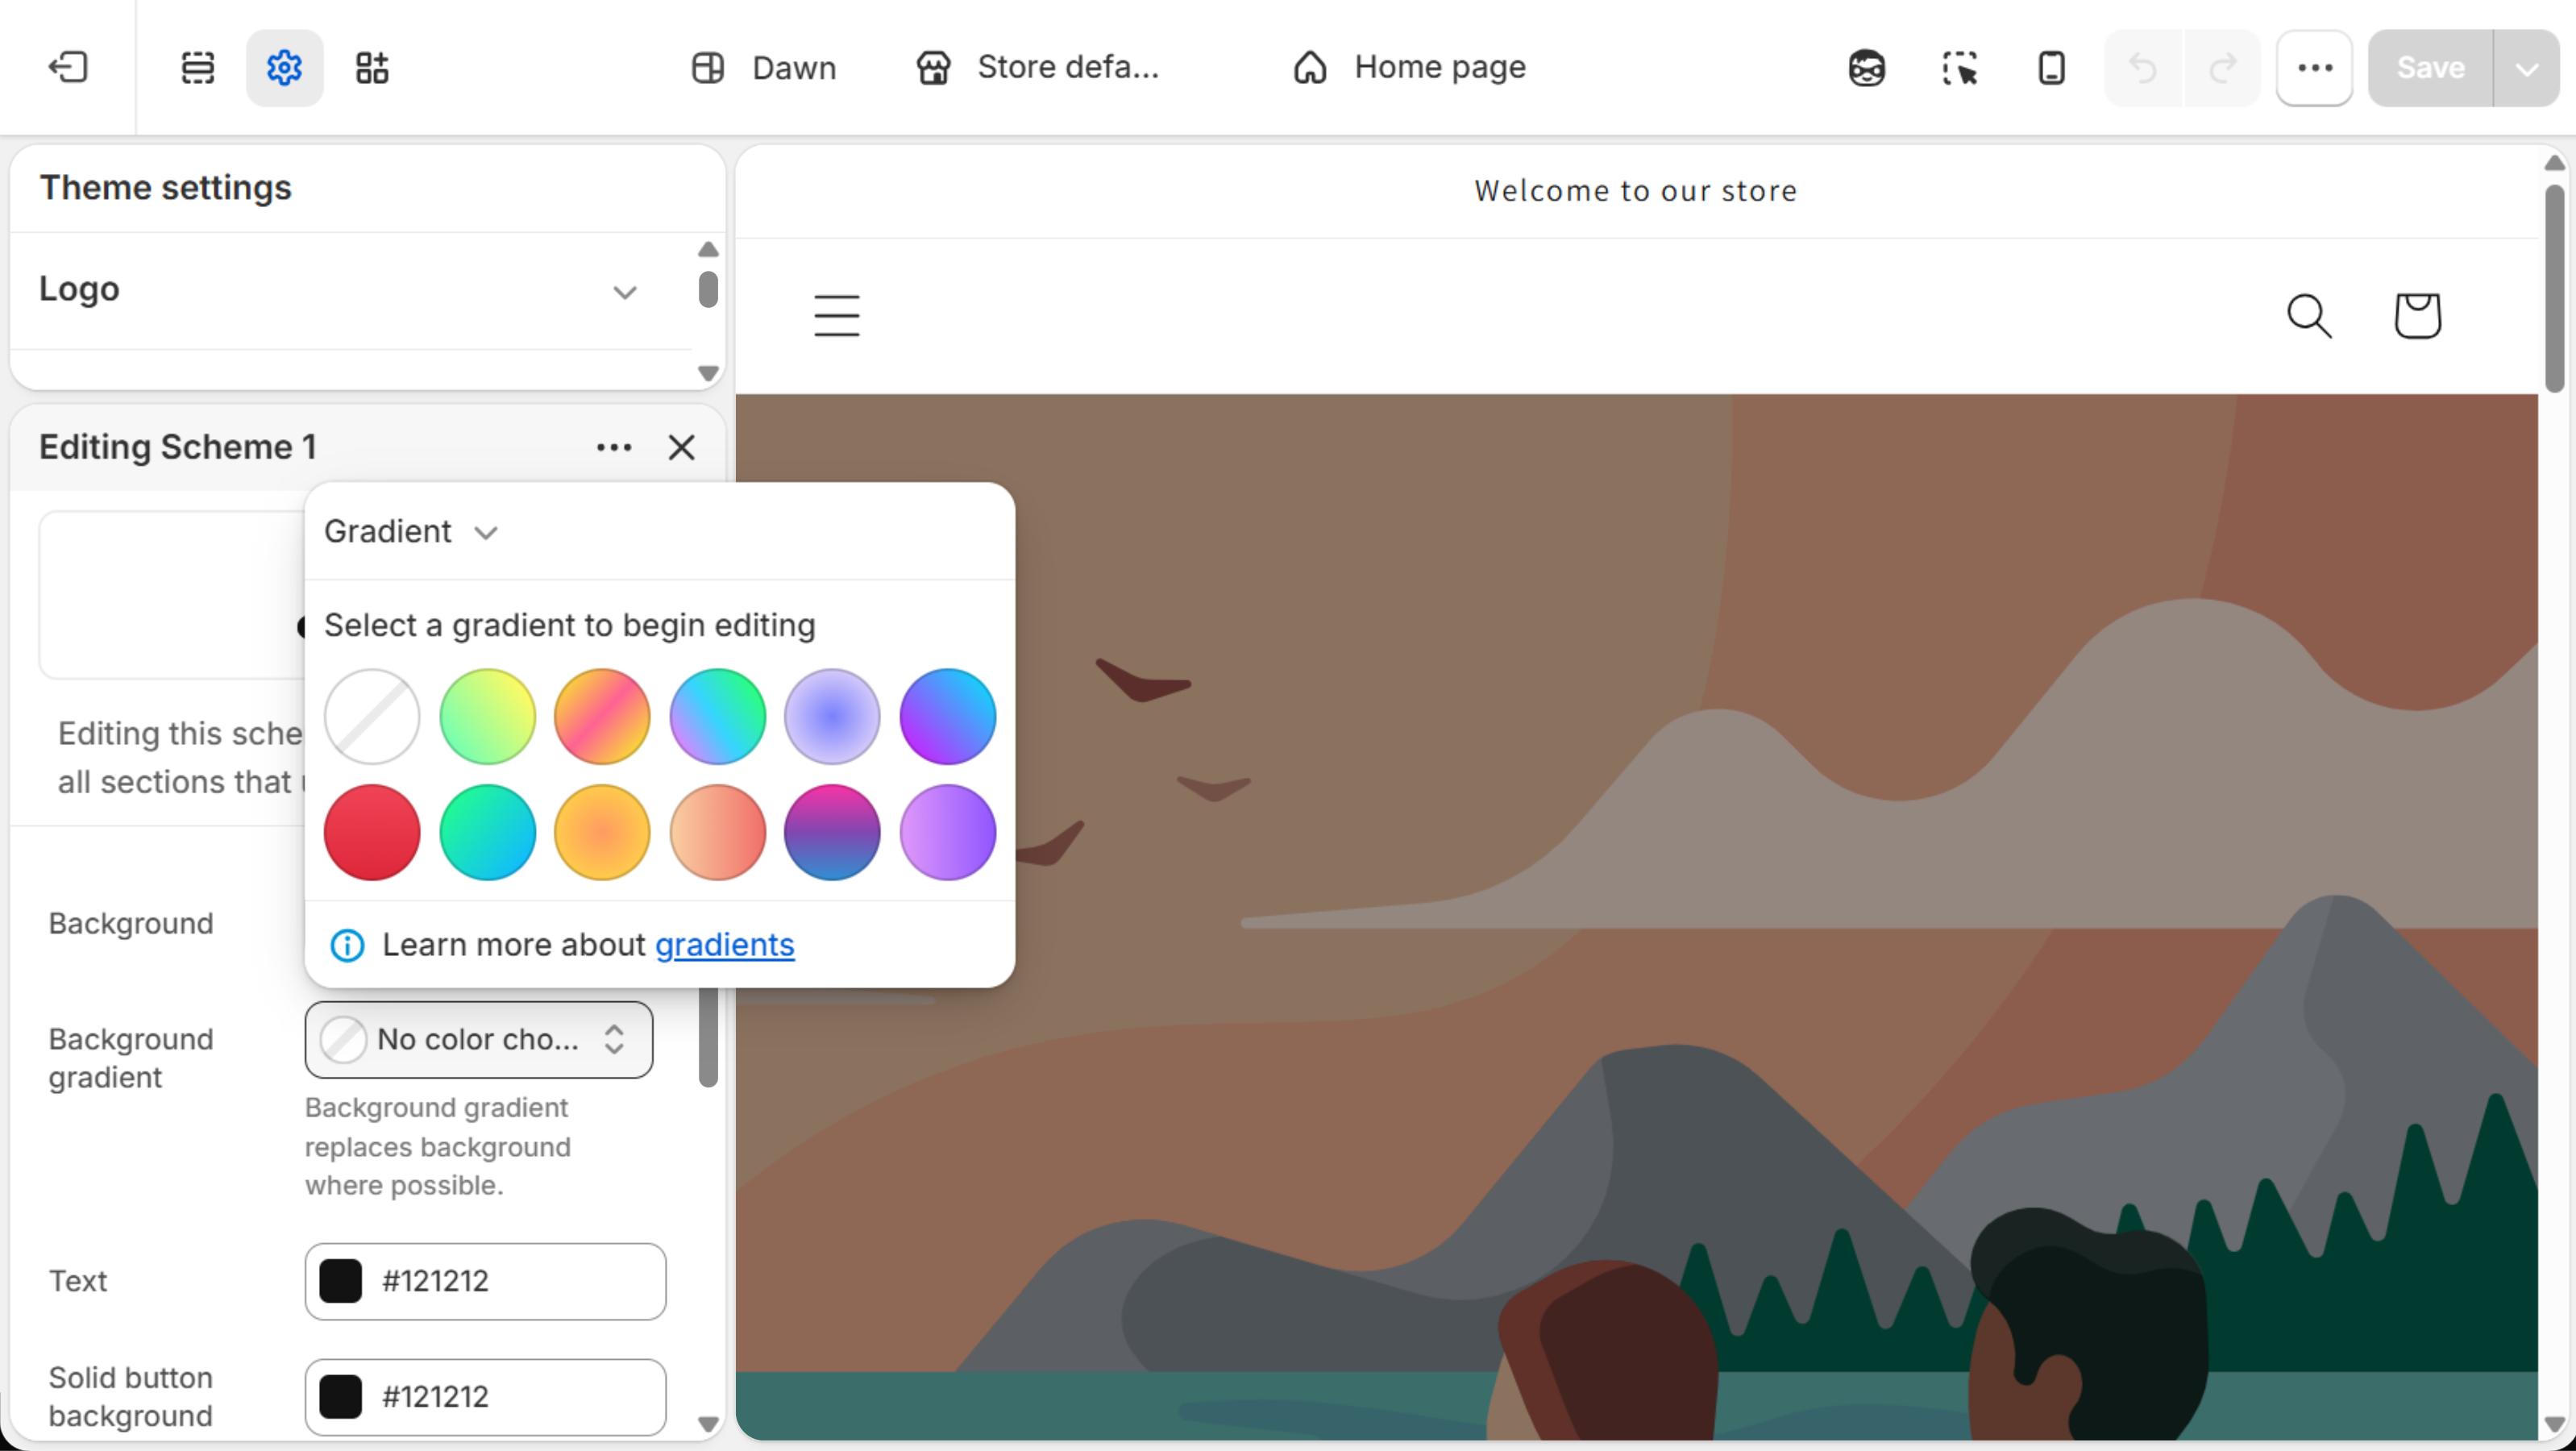The image size is (2576, 1451).
Task: Open the top bar more actions button
Action: (x=2314, y=67)
